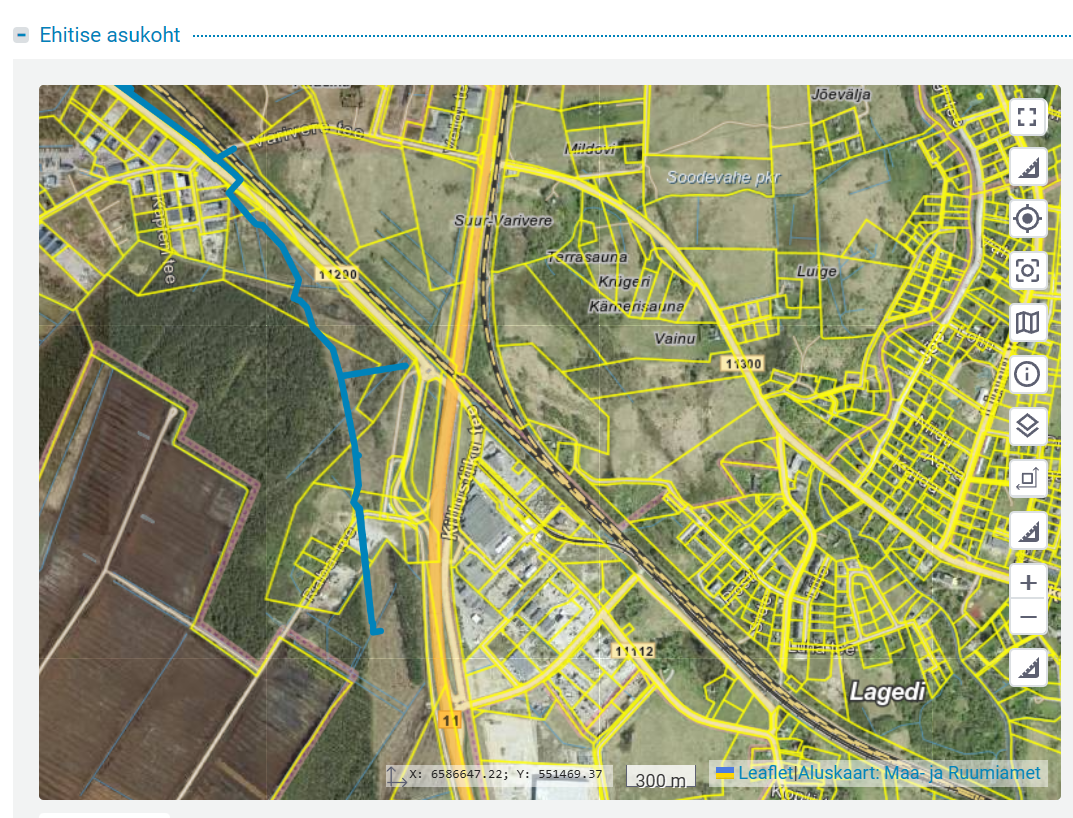
Task: Click the Lagedi label on the map
Action: (884, 691)
